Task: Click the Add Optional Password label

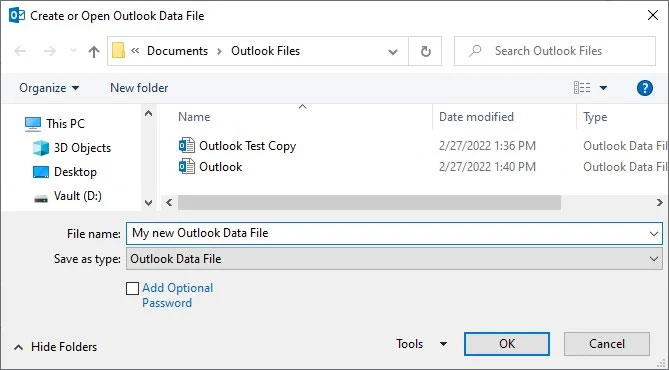Action: 177,295
